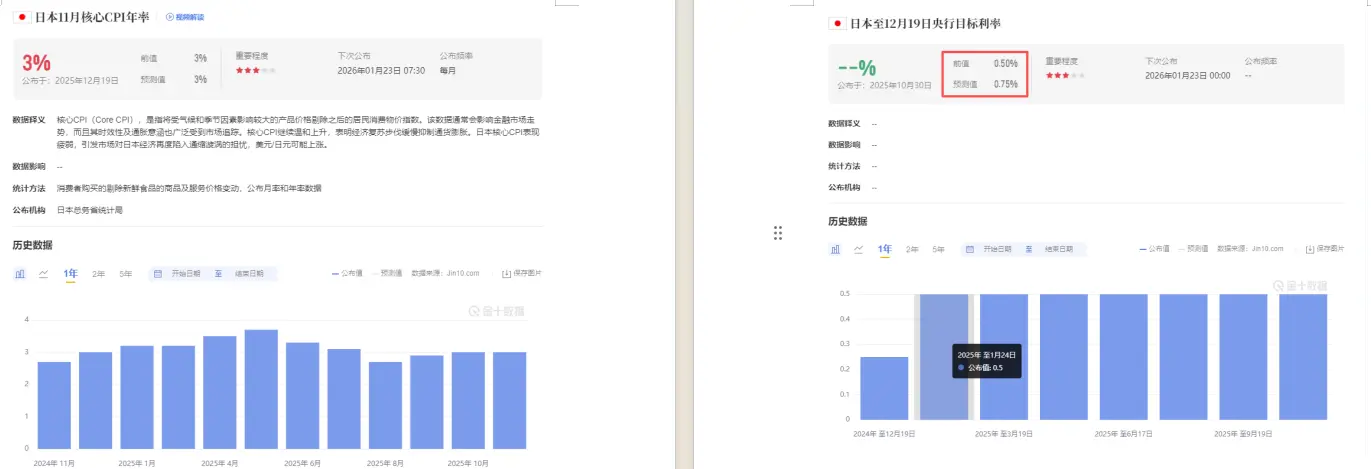
Task: Click 日本总务省统计局 agency text
Action: point(90,210)
